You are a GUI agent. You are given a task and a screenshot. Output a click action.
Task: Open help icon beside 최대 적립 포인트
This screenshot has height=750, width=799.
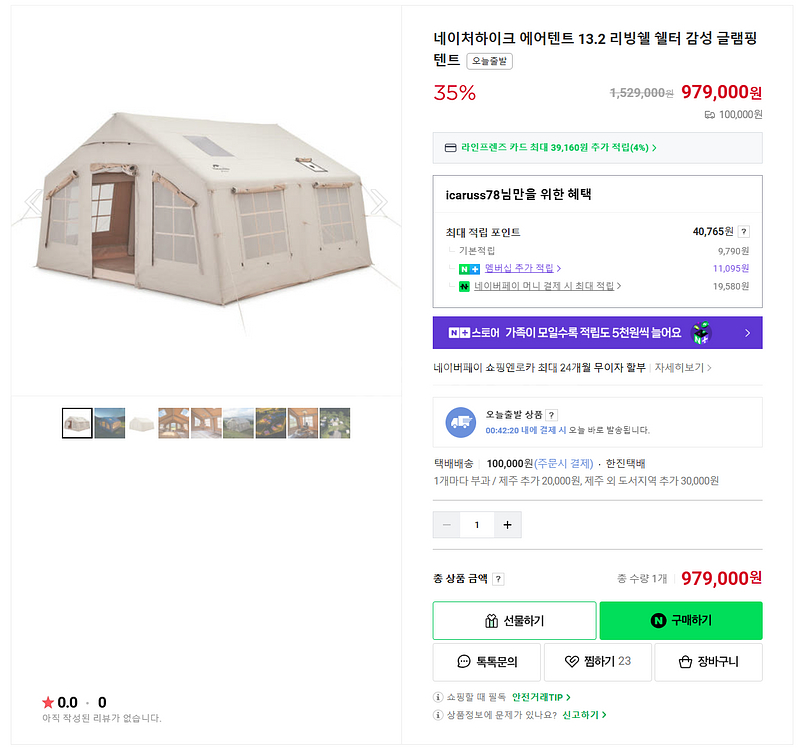click(x=744, y=232)
